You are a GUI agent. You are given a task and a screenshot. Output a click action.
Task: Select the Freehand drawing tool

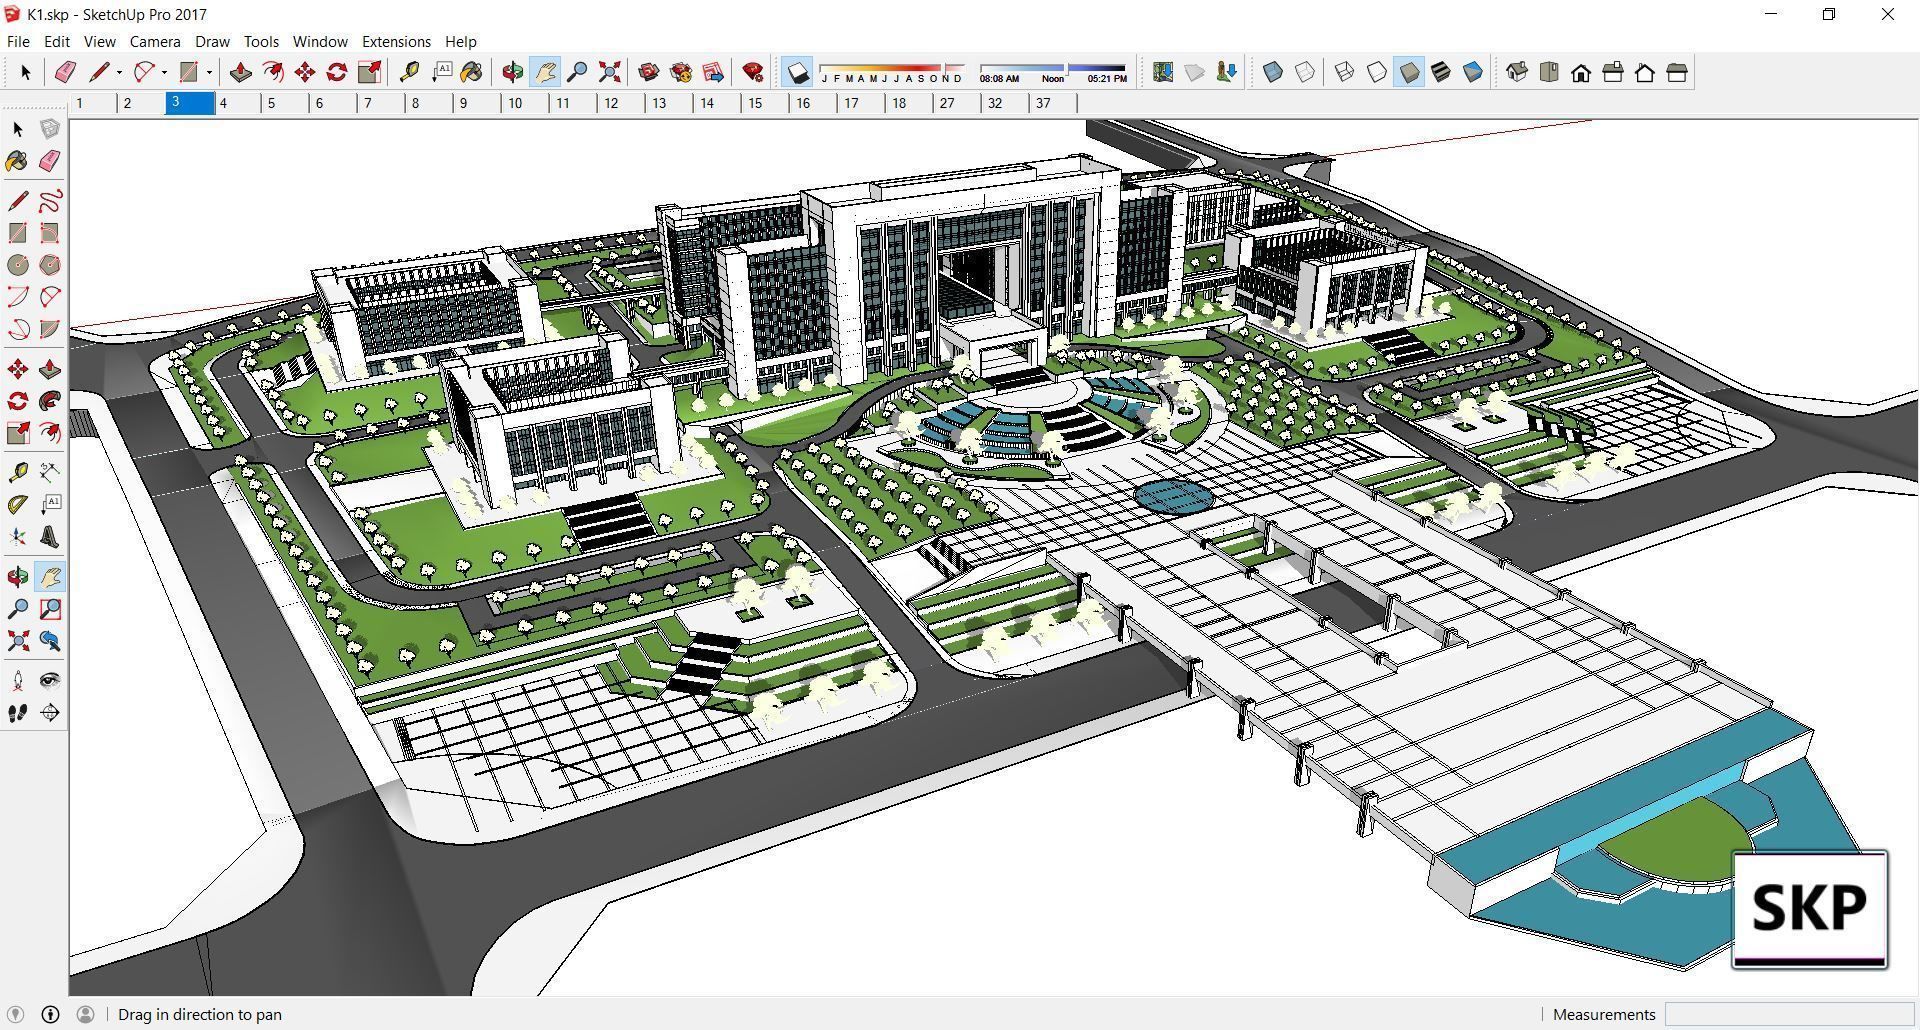[x=50, y=201]
